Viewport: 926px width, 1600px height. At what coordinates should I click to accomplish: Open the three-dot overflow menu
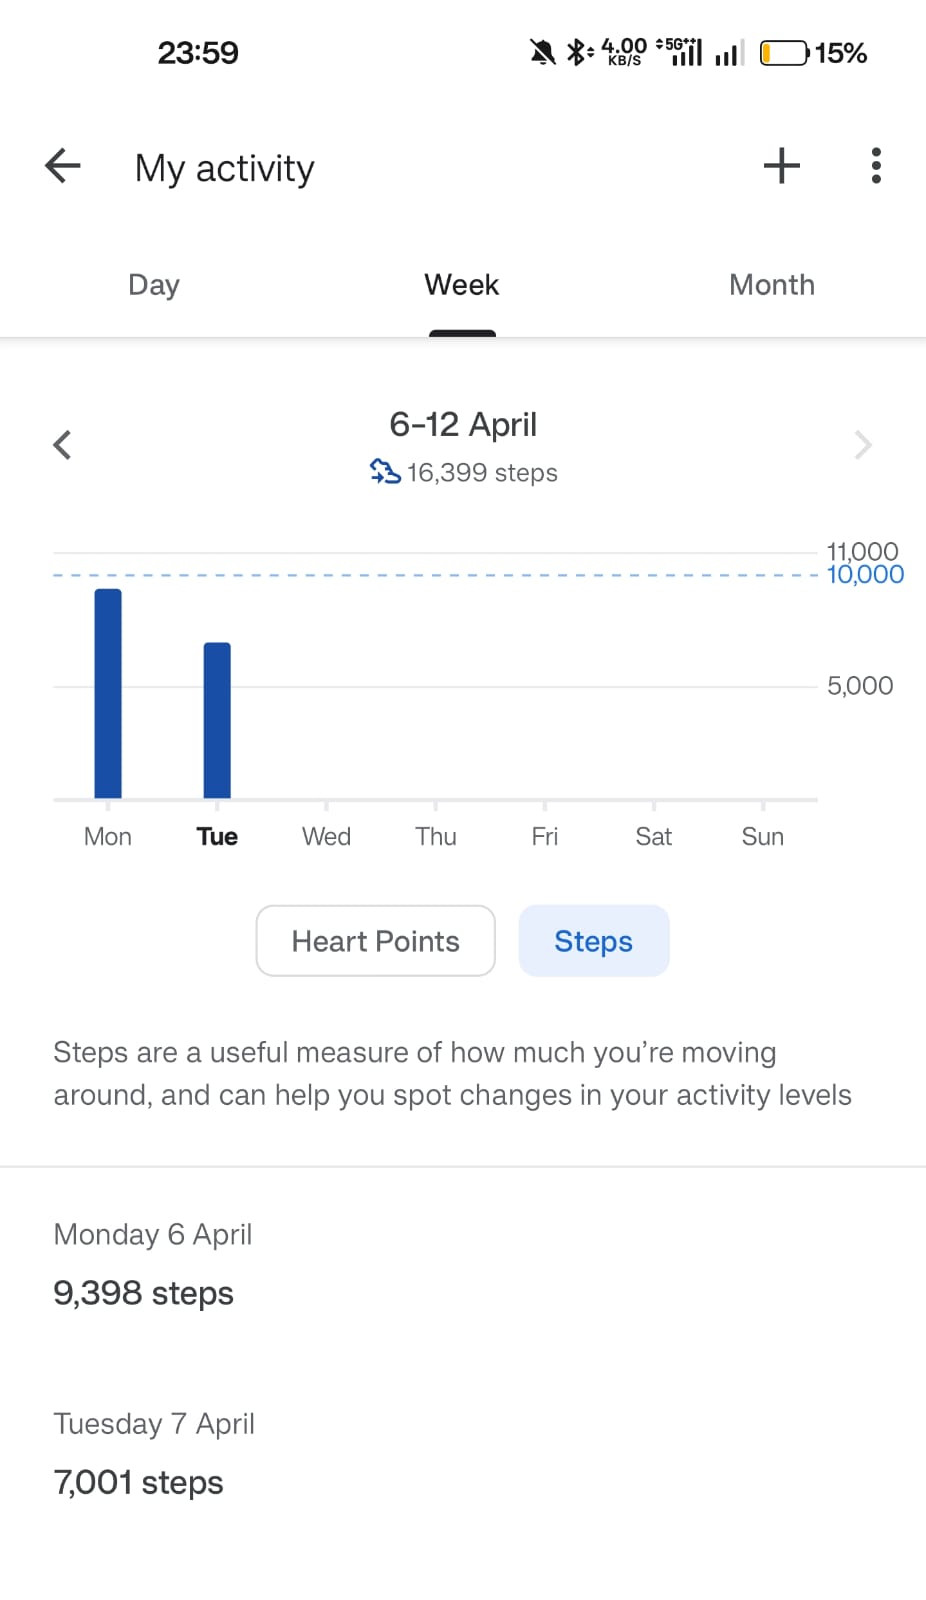[x=876, y=166]
